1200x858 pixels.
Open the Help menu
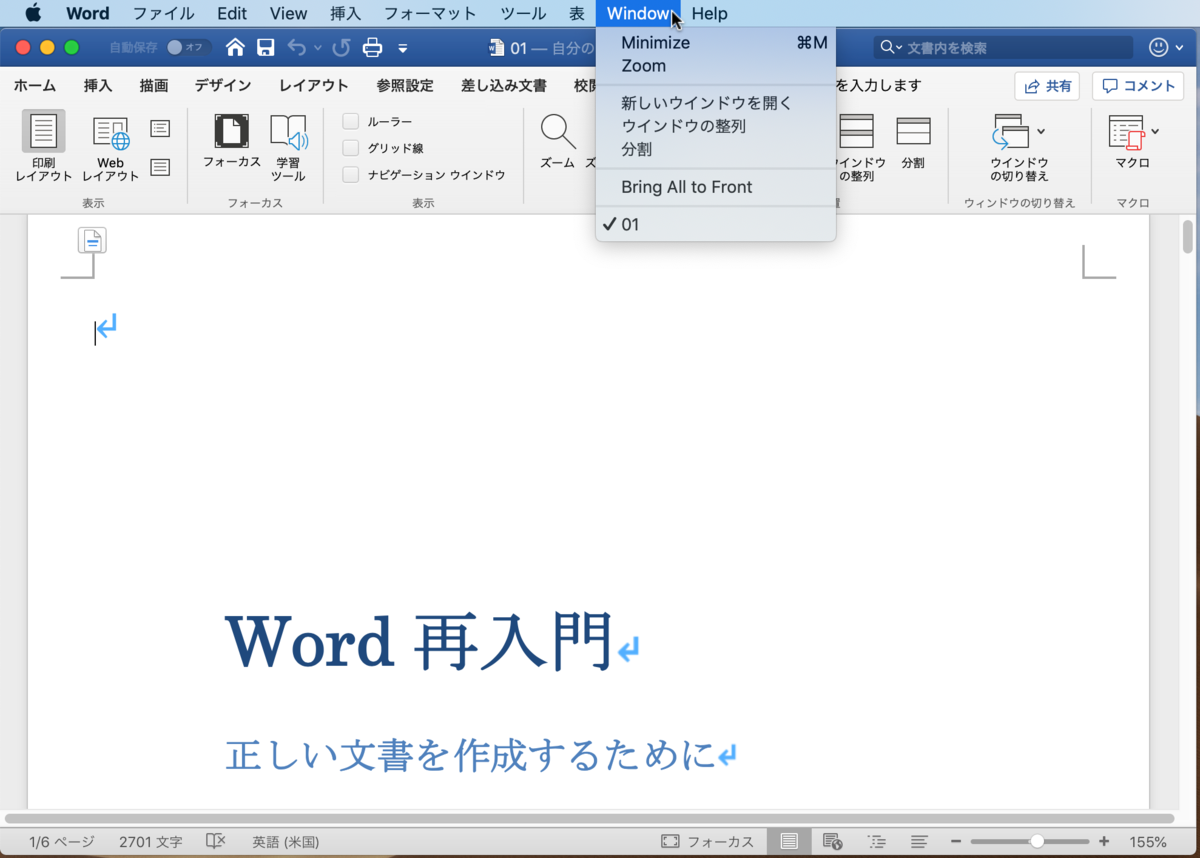click(710, 13)
